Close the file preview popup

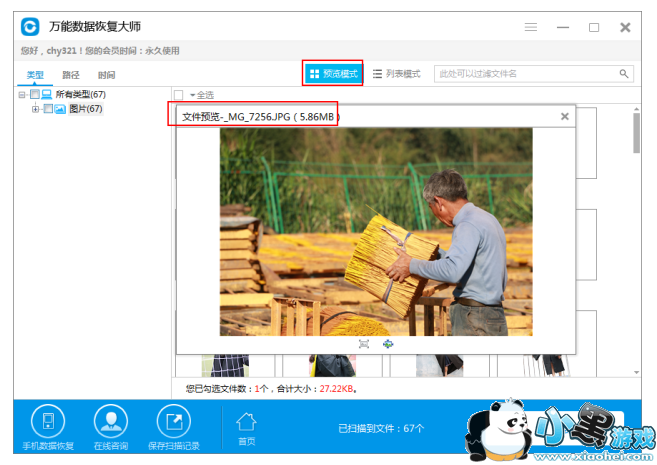[x=565, y=116]
